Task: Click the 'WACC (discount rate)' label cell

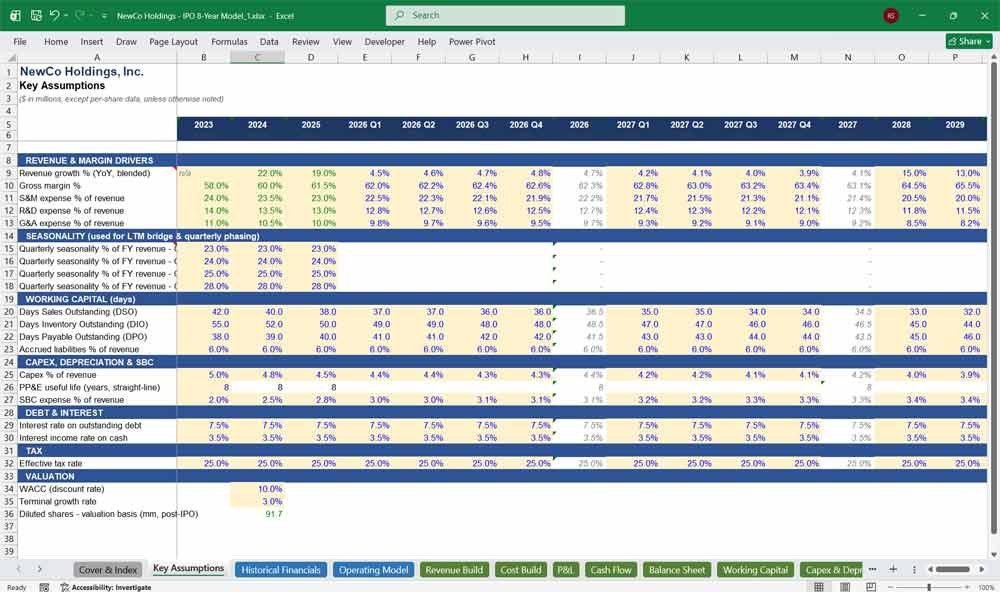Action: pos(62,489)
